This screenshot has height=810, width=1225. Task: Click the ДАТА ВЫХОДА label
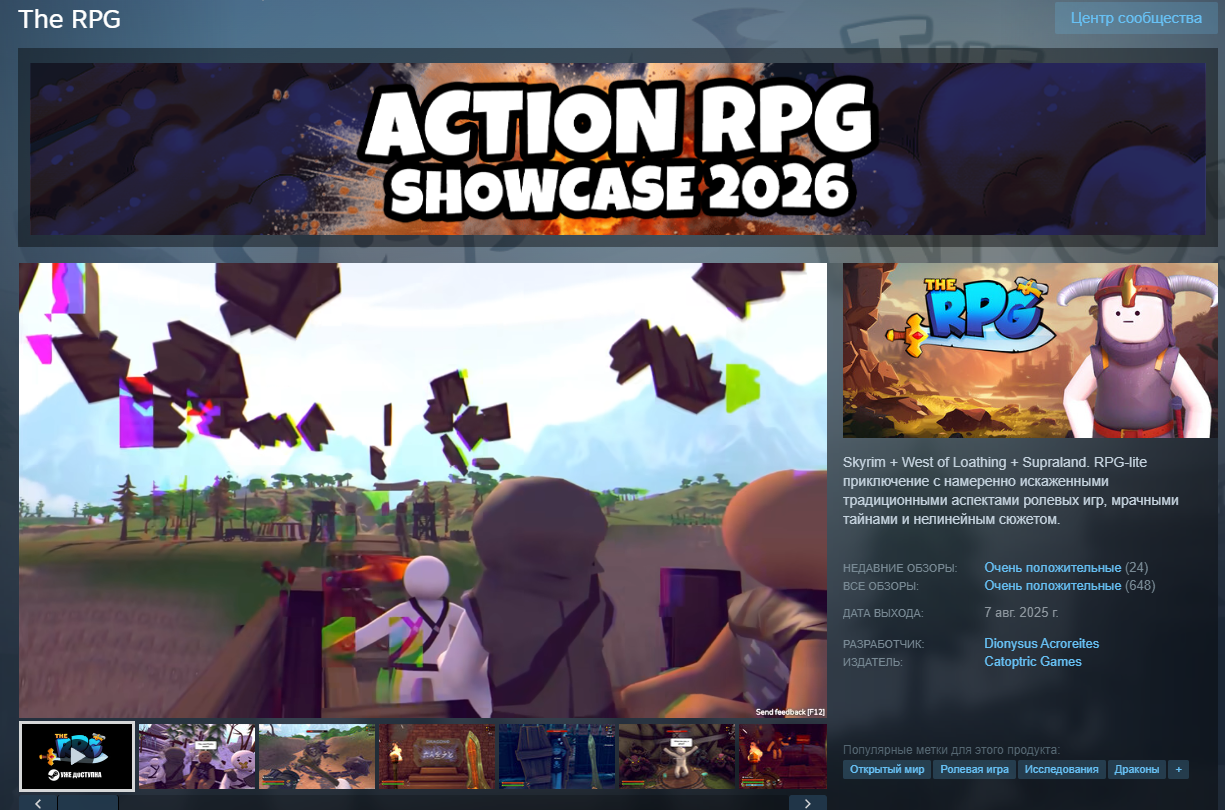tap(883, 613)
